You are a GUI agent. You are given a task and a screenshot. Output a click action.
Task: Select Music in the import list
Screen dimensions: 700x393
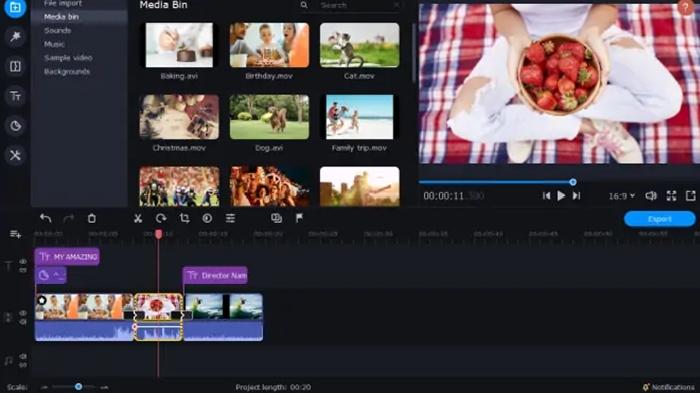point(54,44)
